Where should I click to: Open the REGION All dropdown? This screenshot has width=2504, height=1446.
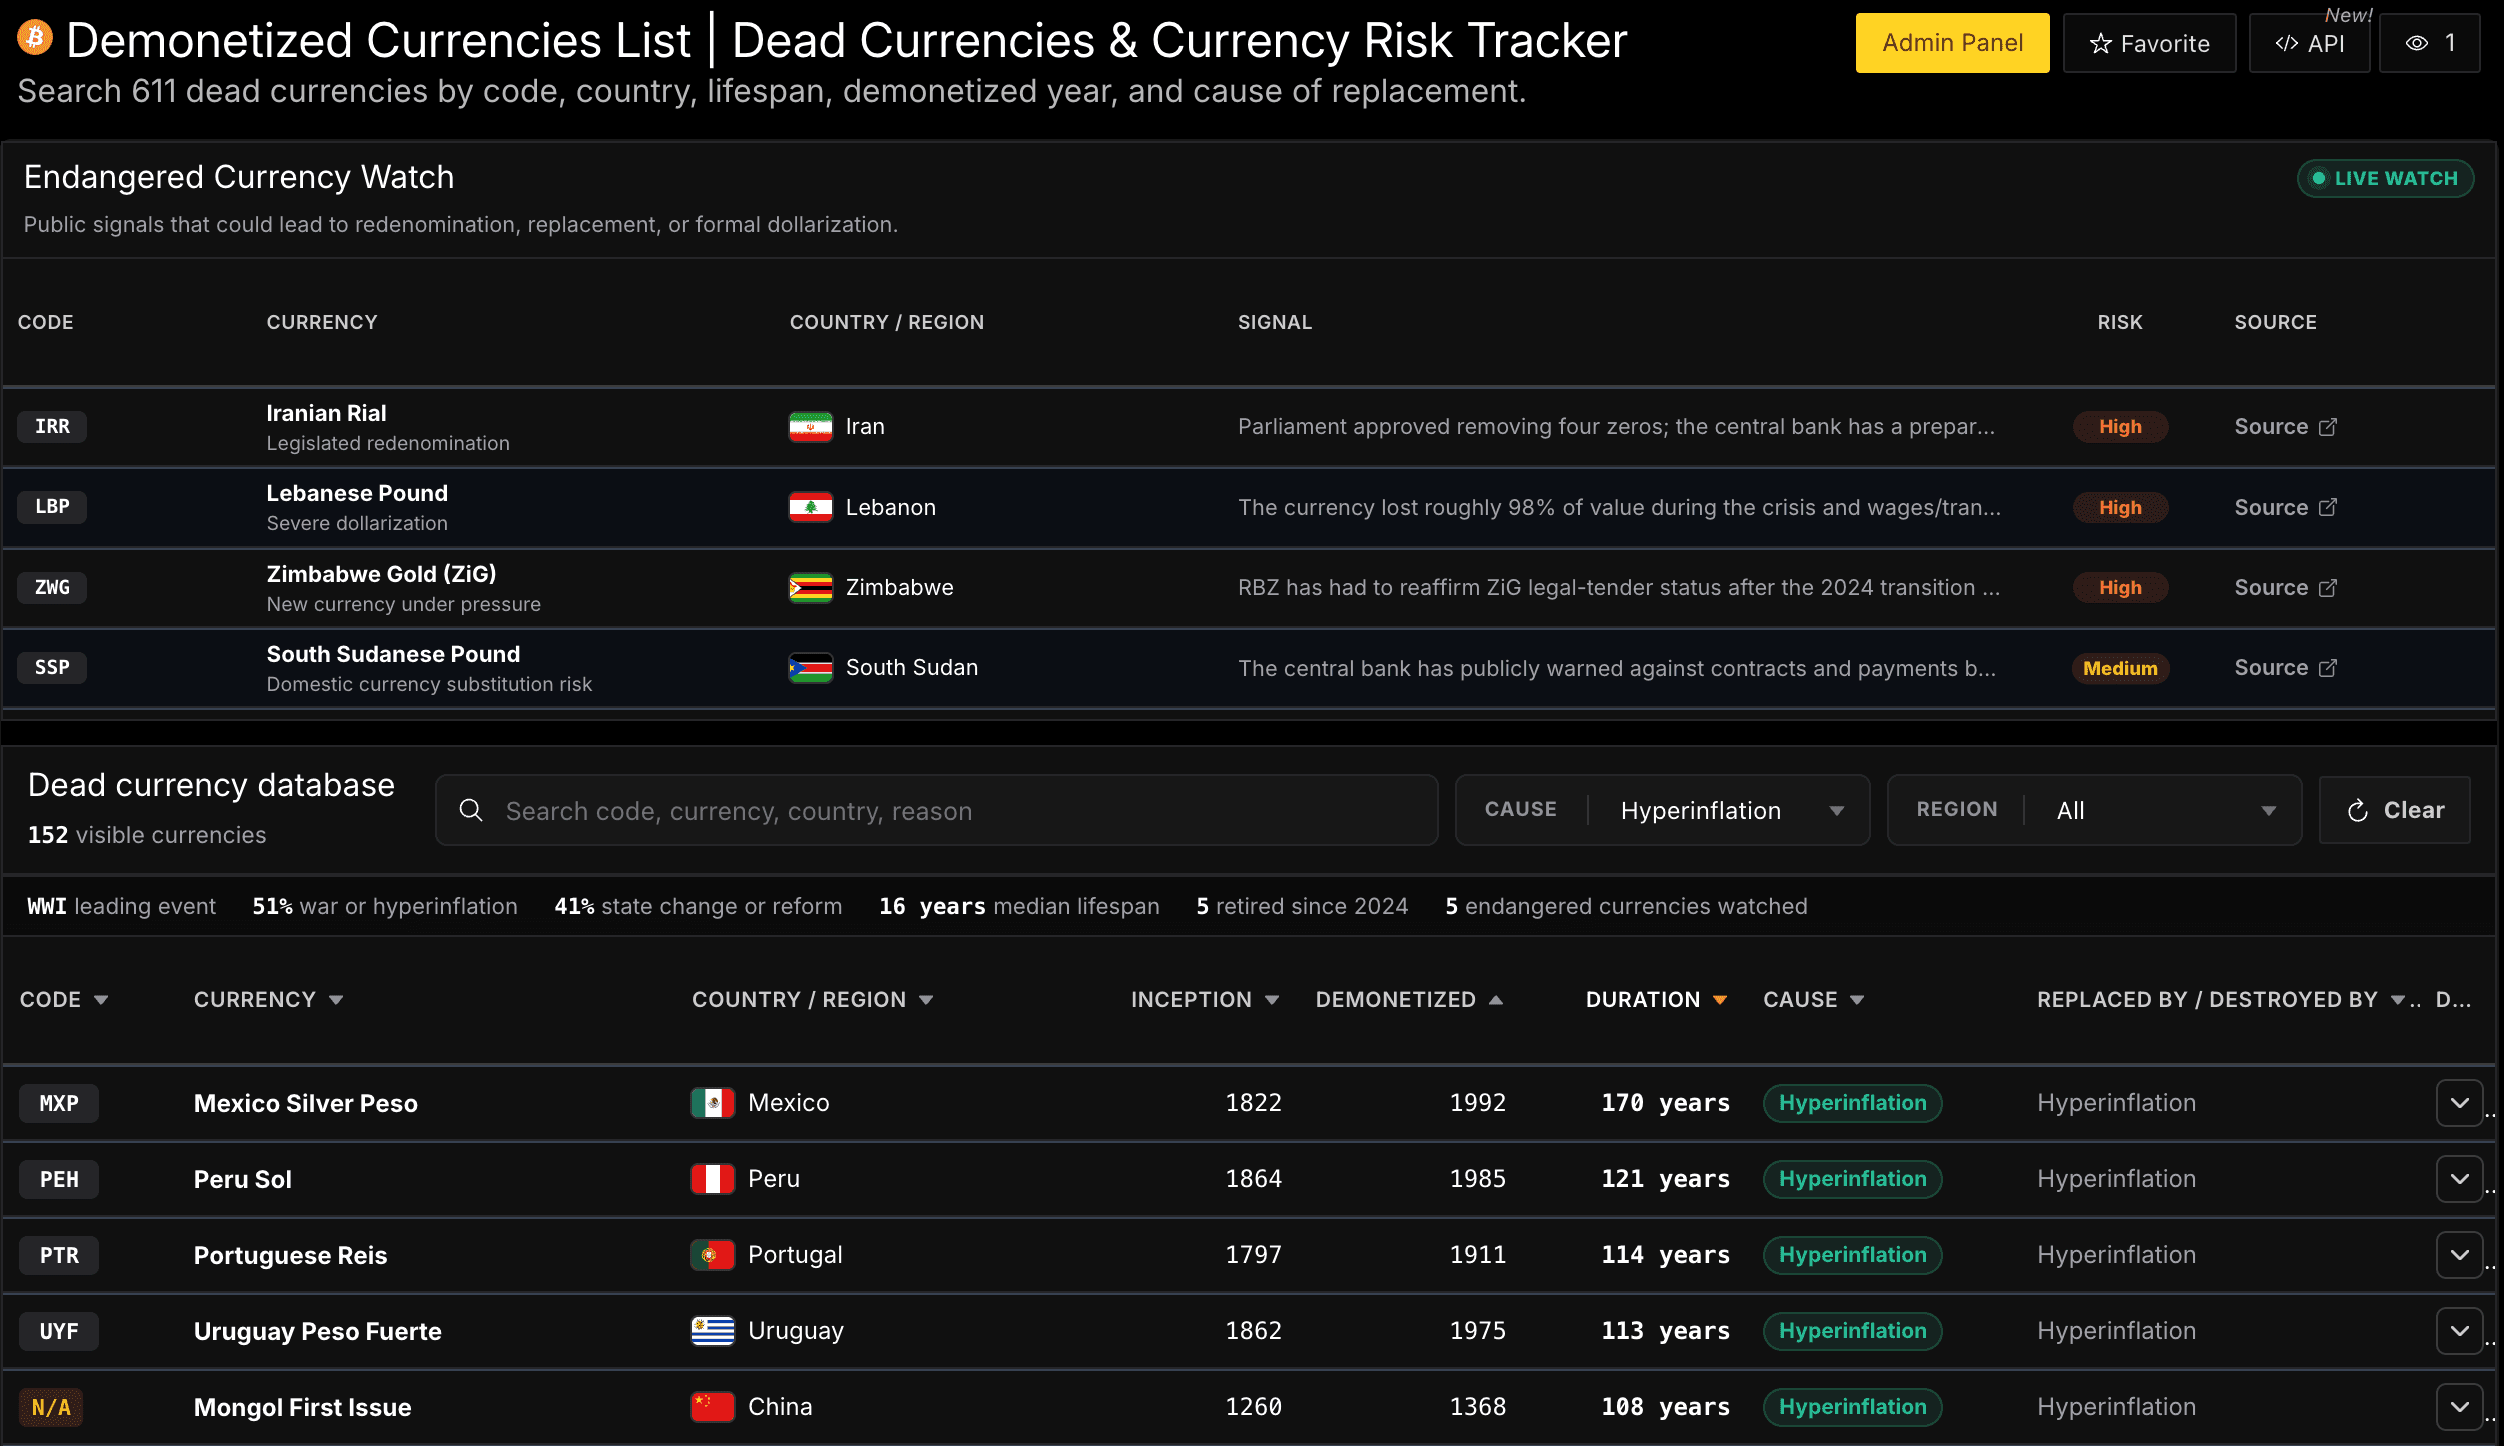coord(2094,810)
